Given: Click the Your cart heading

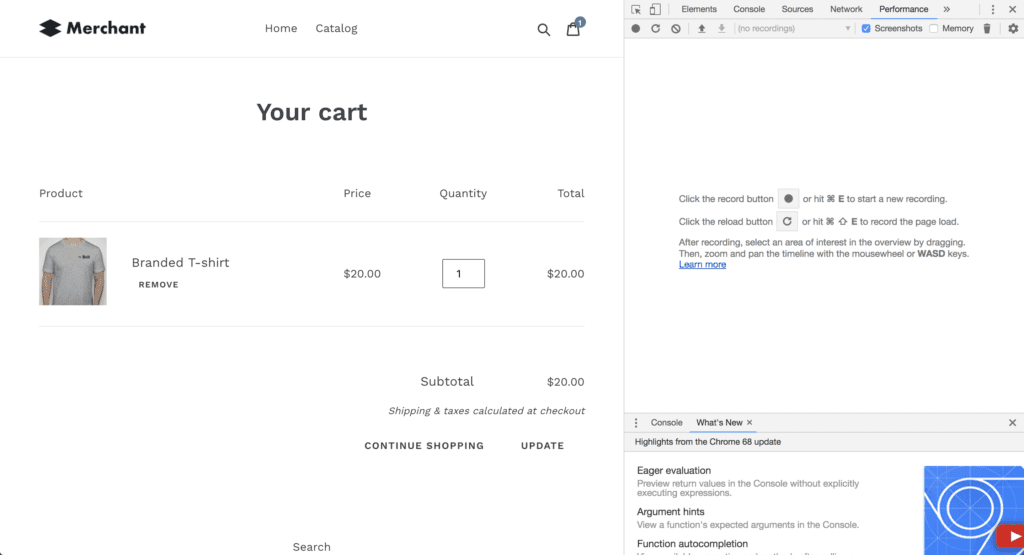Looking at the screenshot, I should tap(312, 112).
